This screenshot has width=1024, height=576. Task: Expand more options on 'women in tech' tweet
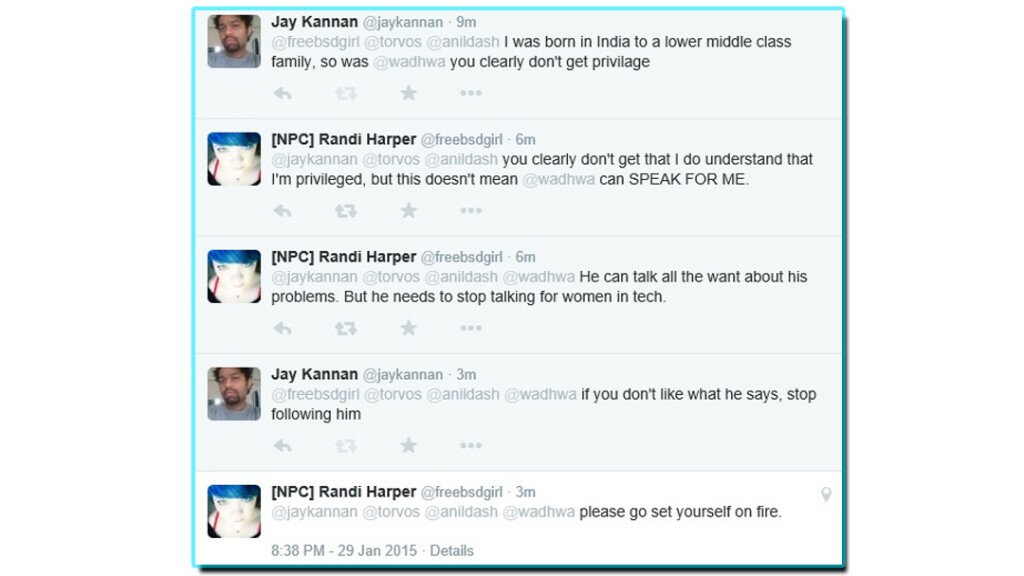pos(470,328)
